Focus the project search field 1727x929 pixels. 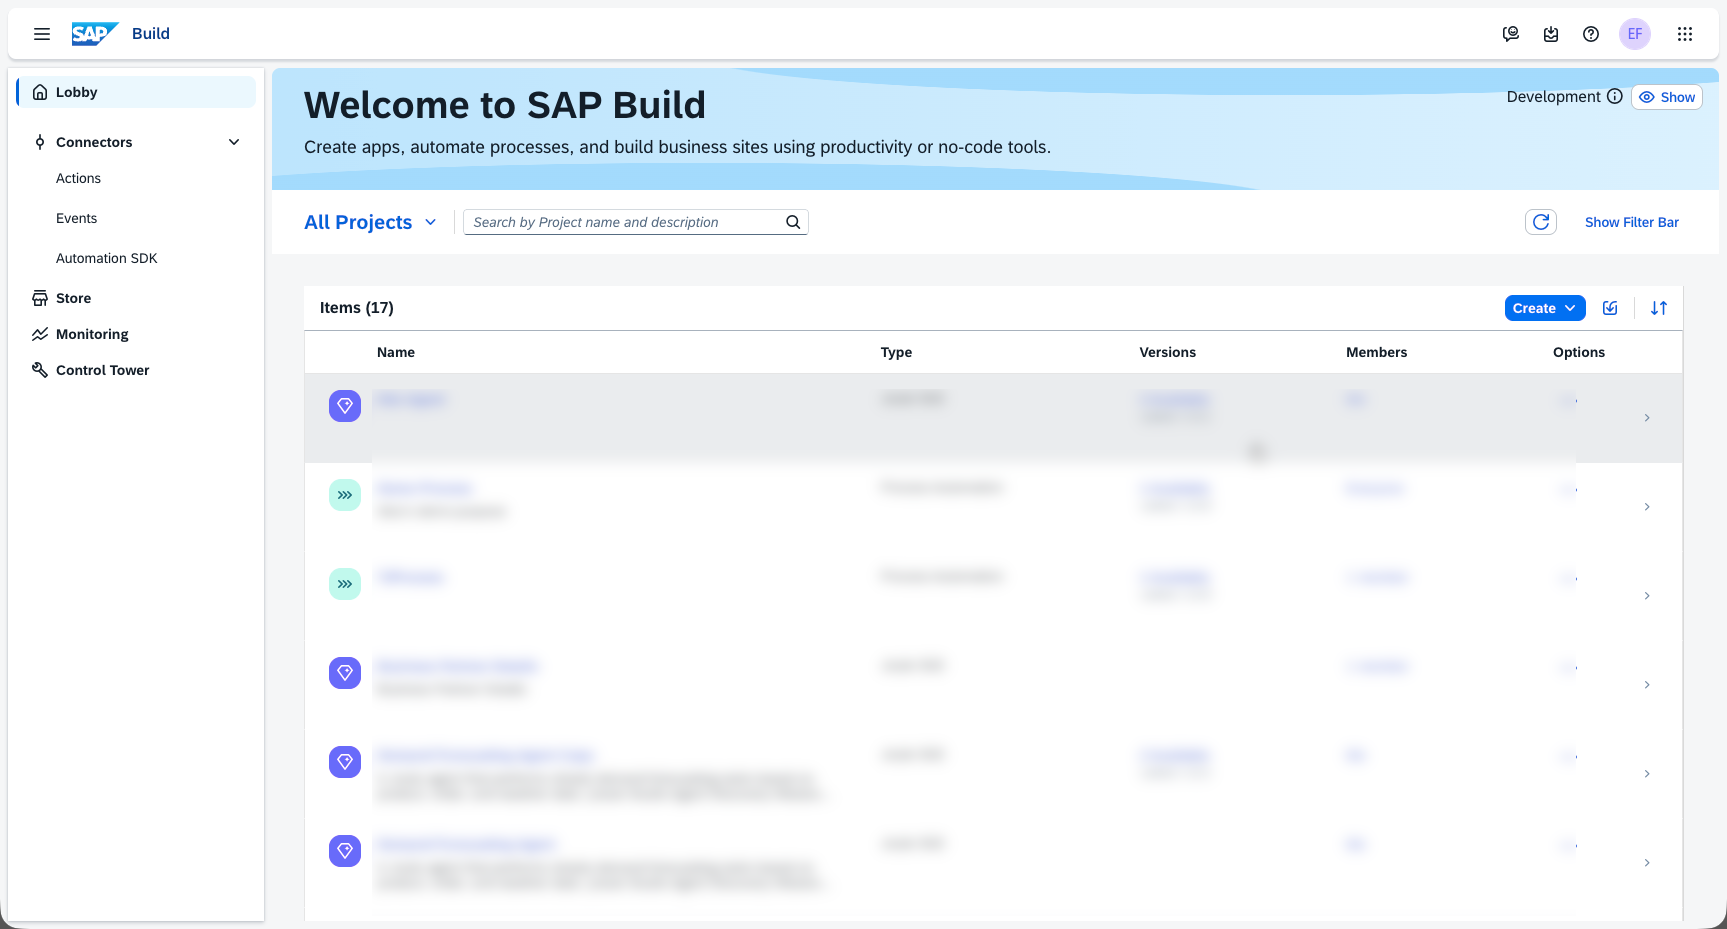[x=636, y=222]
